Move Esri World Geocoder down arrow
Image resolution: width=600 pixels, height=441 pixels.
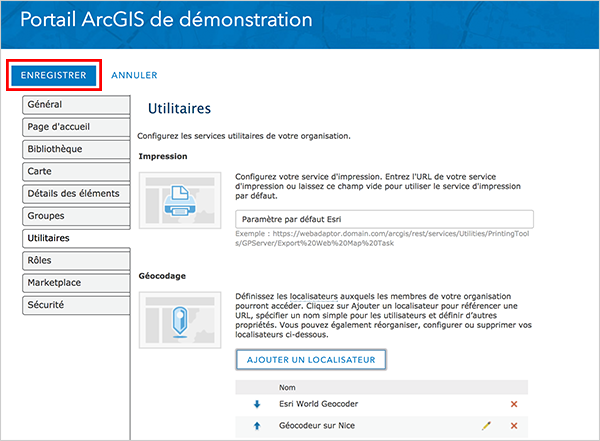point(257,404)
